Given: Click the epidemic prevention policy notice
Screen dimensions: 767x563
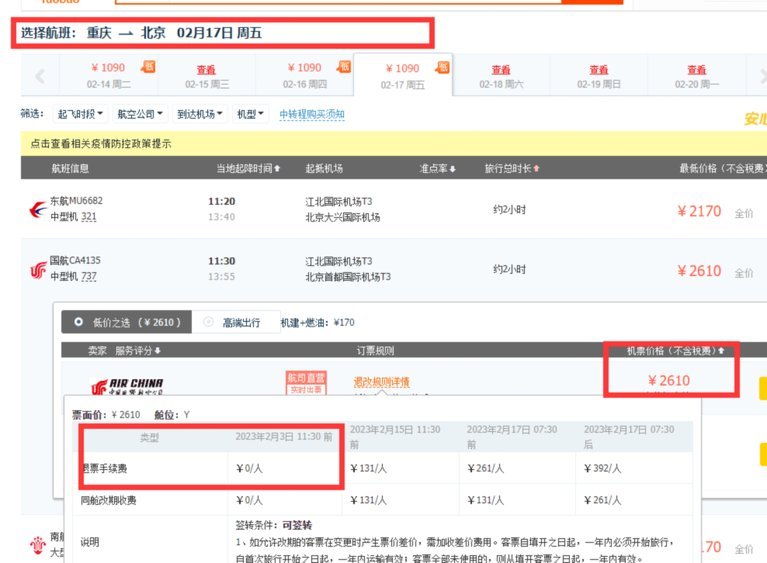Looking at the screenshot, I should (x=101, y=143).
